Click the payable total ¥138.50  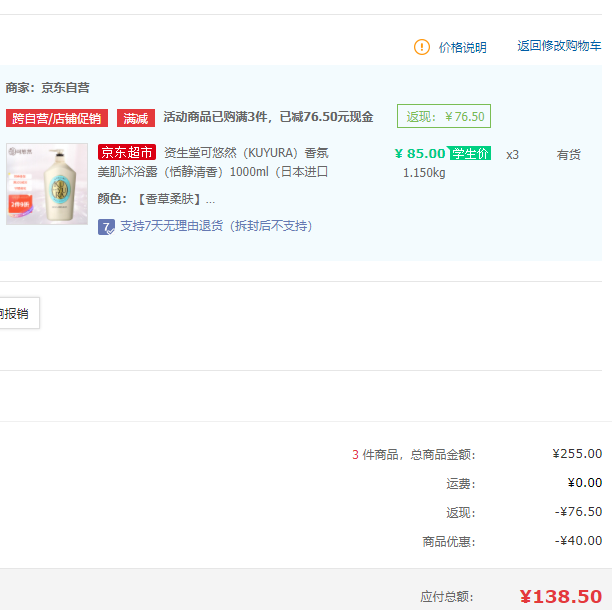tap(561, 597)
